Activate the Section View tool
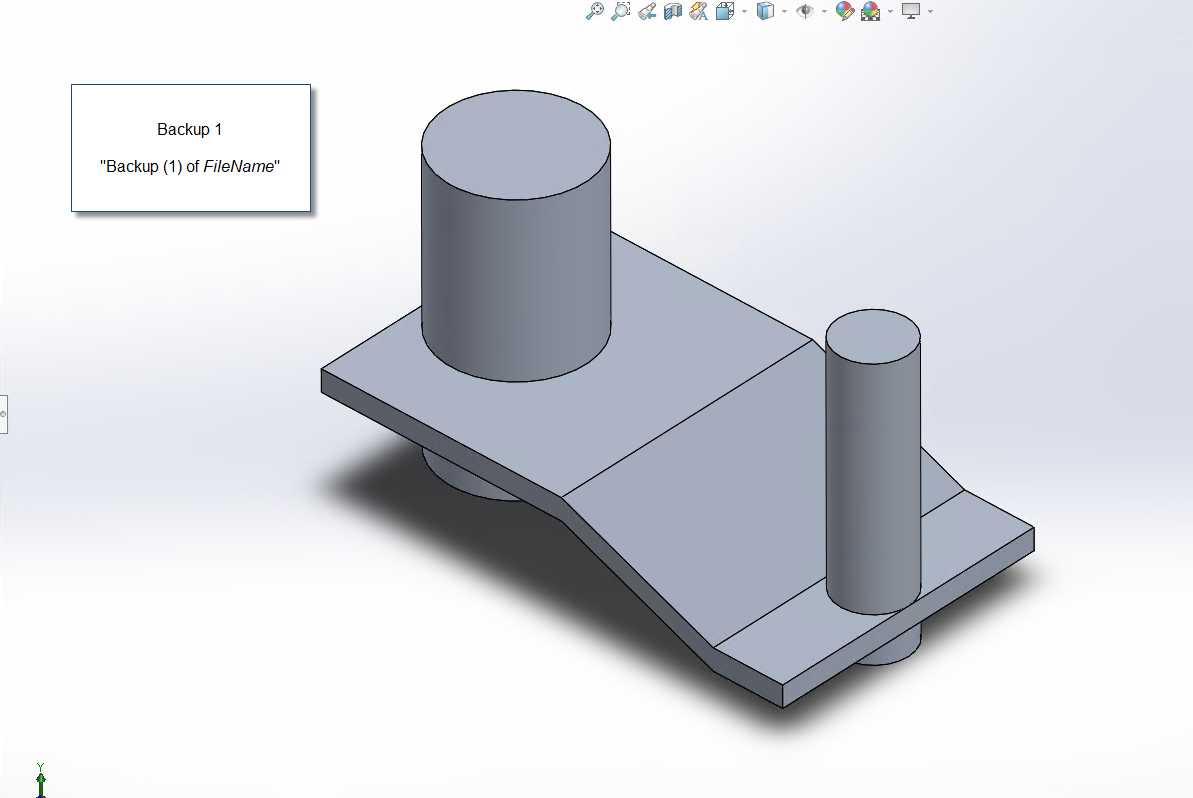The width and height of the screenshot is (1193, 798). click(672, 11)
